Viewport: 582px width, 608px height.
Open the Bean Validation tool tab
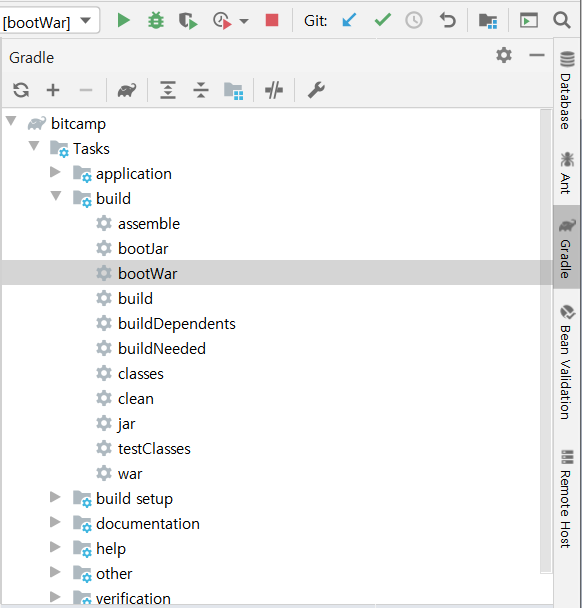[x=566, y=362]
